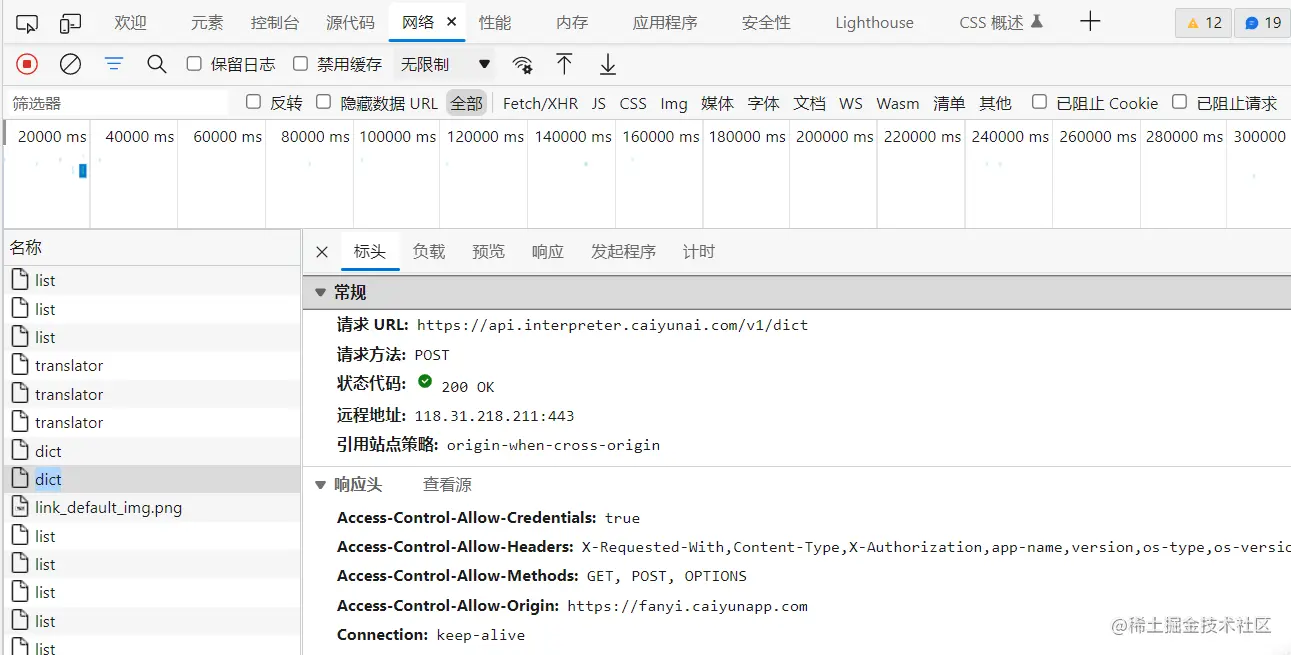Click the 名称 column header

click(151, 247)
